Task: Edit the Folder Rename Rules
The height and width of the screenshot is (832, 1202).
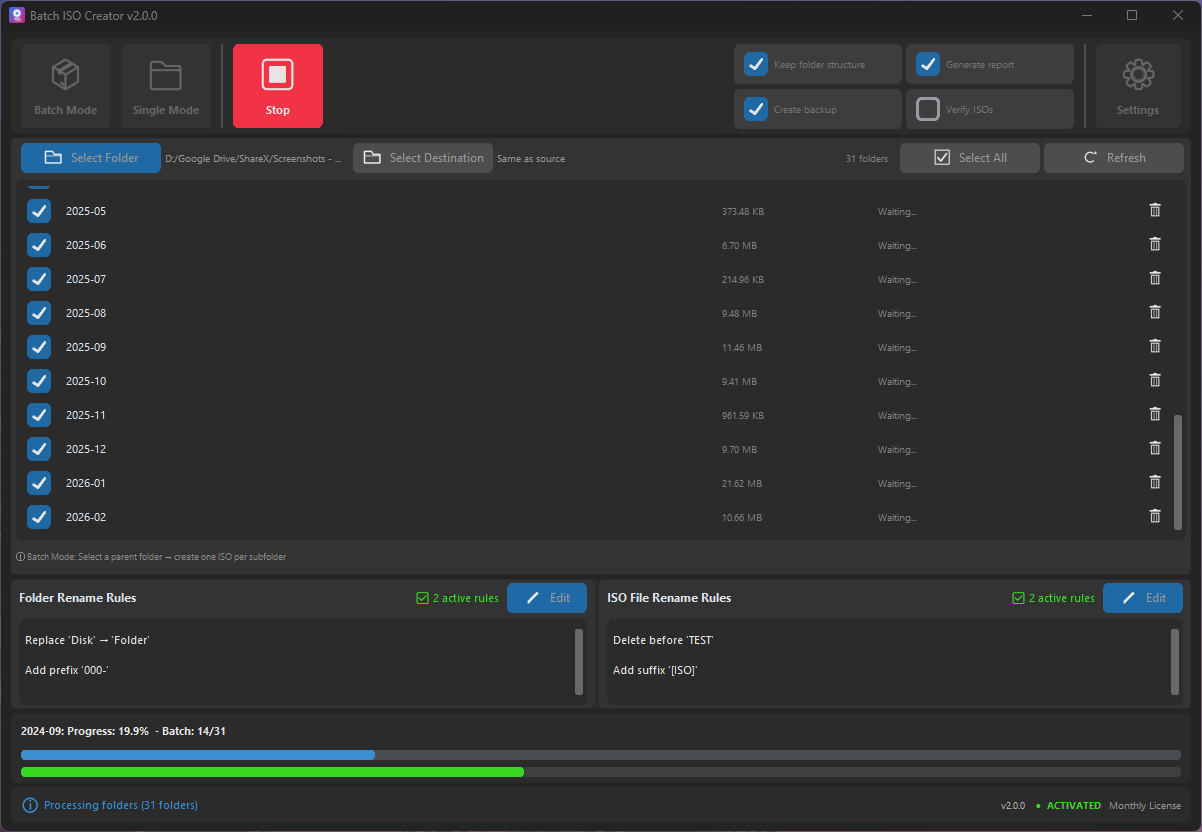Action: click(x=547, y=598)
